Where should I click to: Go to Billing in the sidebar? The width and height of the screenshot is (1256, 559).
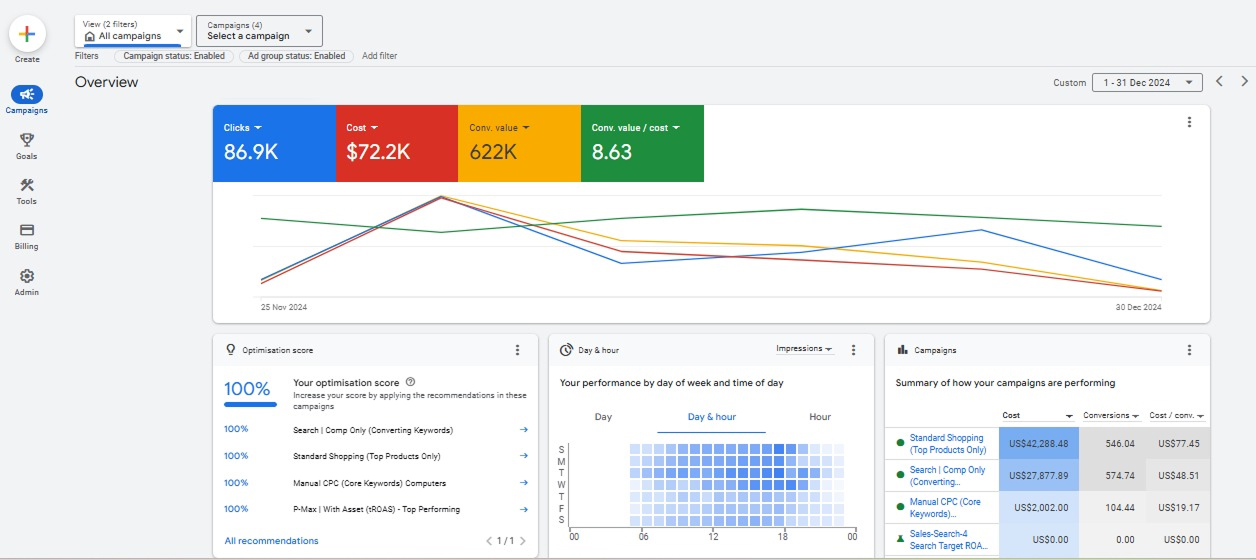[27, 231]
